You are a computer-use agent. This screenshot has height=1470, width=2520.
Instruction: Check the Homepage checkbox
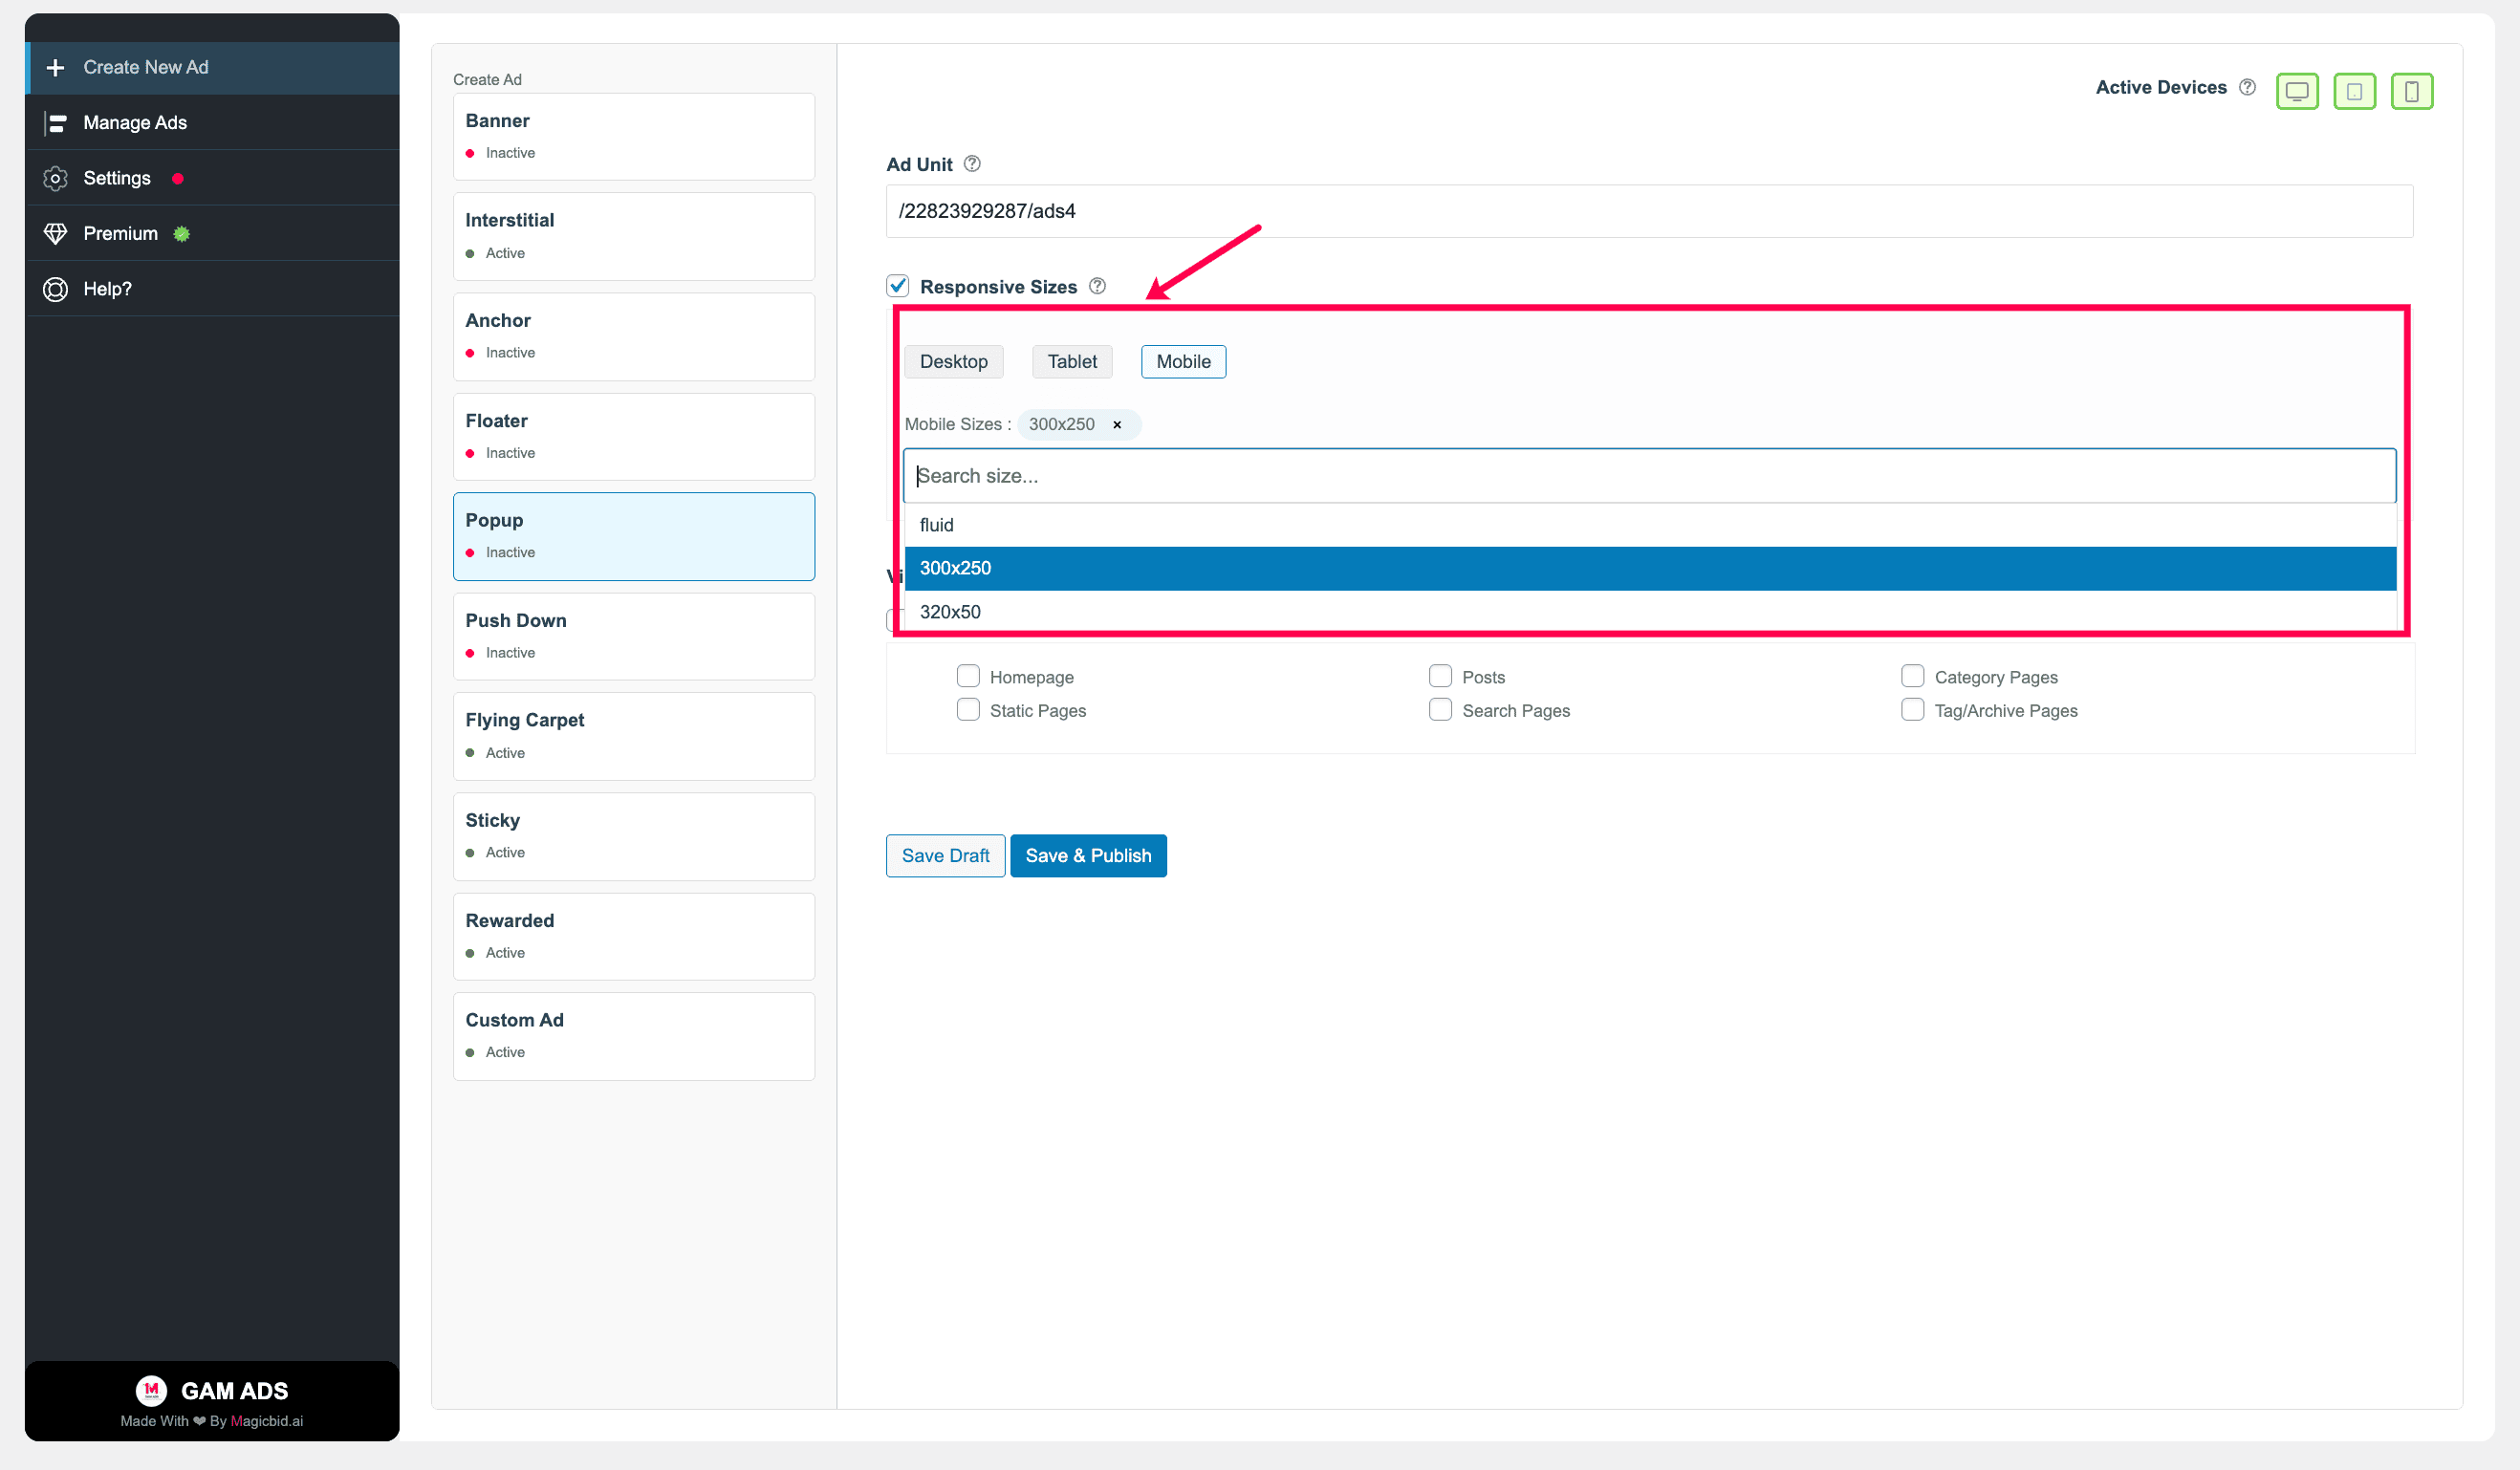tap(968, 676)
